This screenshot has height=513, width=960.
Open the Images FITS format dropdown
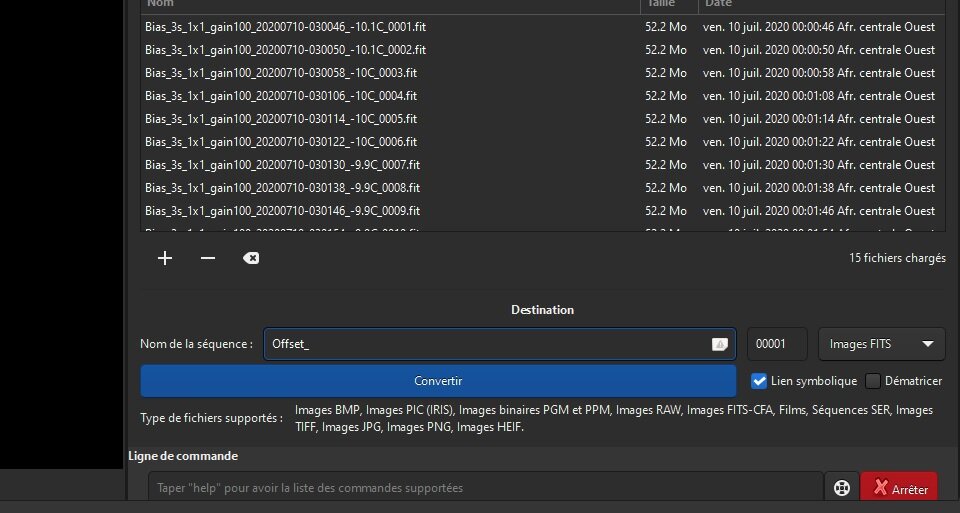coord(882,344)
